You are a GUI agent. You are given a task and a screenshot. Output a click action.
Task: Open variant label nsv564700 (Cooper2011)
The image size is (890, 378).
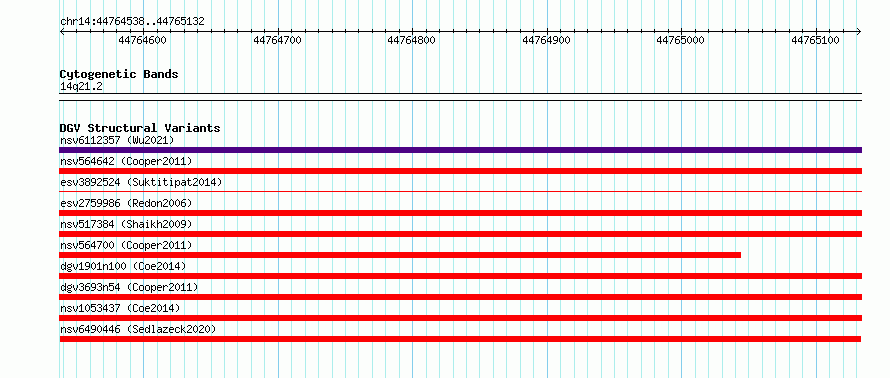pos(126,245)
